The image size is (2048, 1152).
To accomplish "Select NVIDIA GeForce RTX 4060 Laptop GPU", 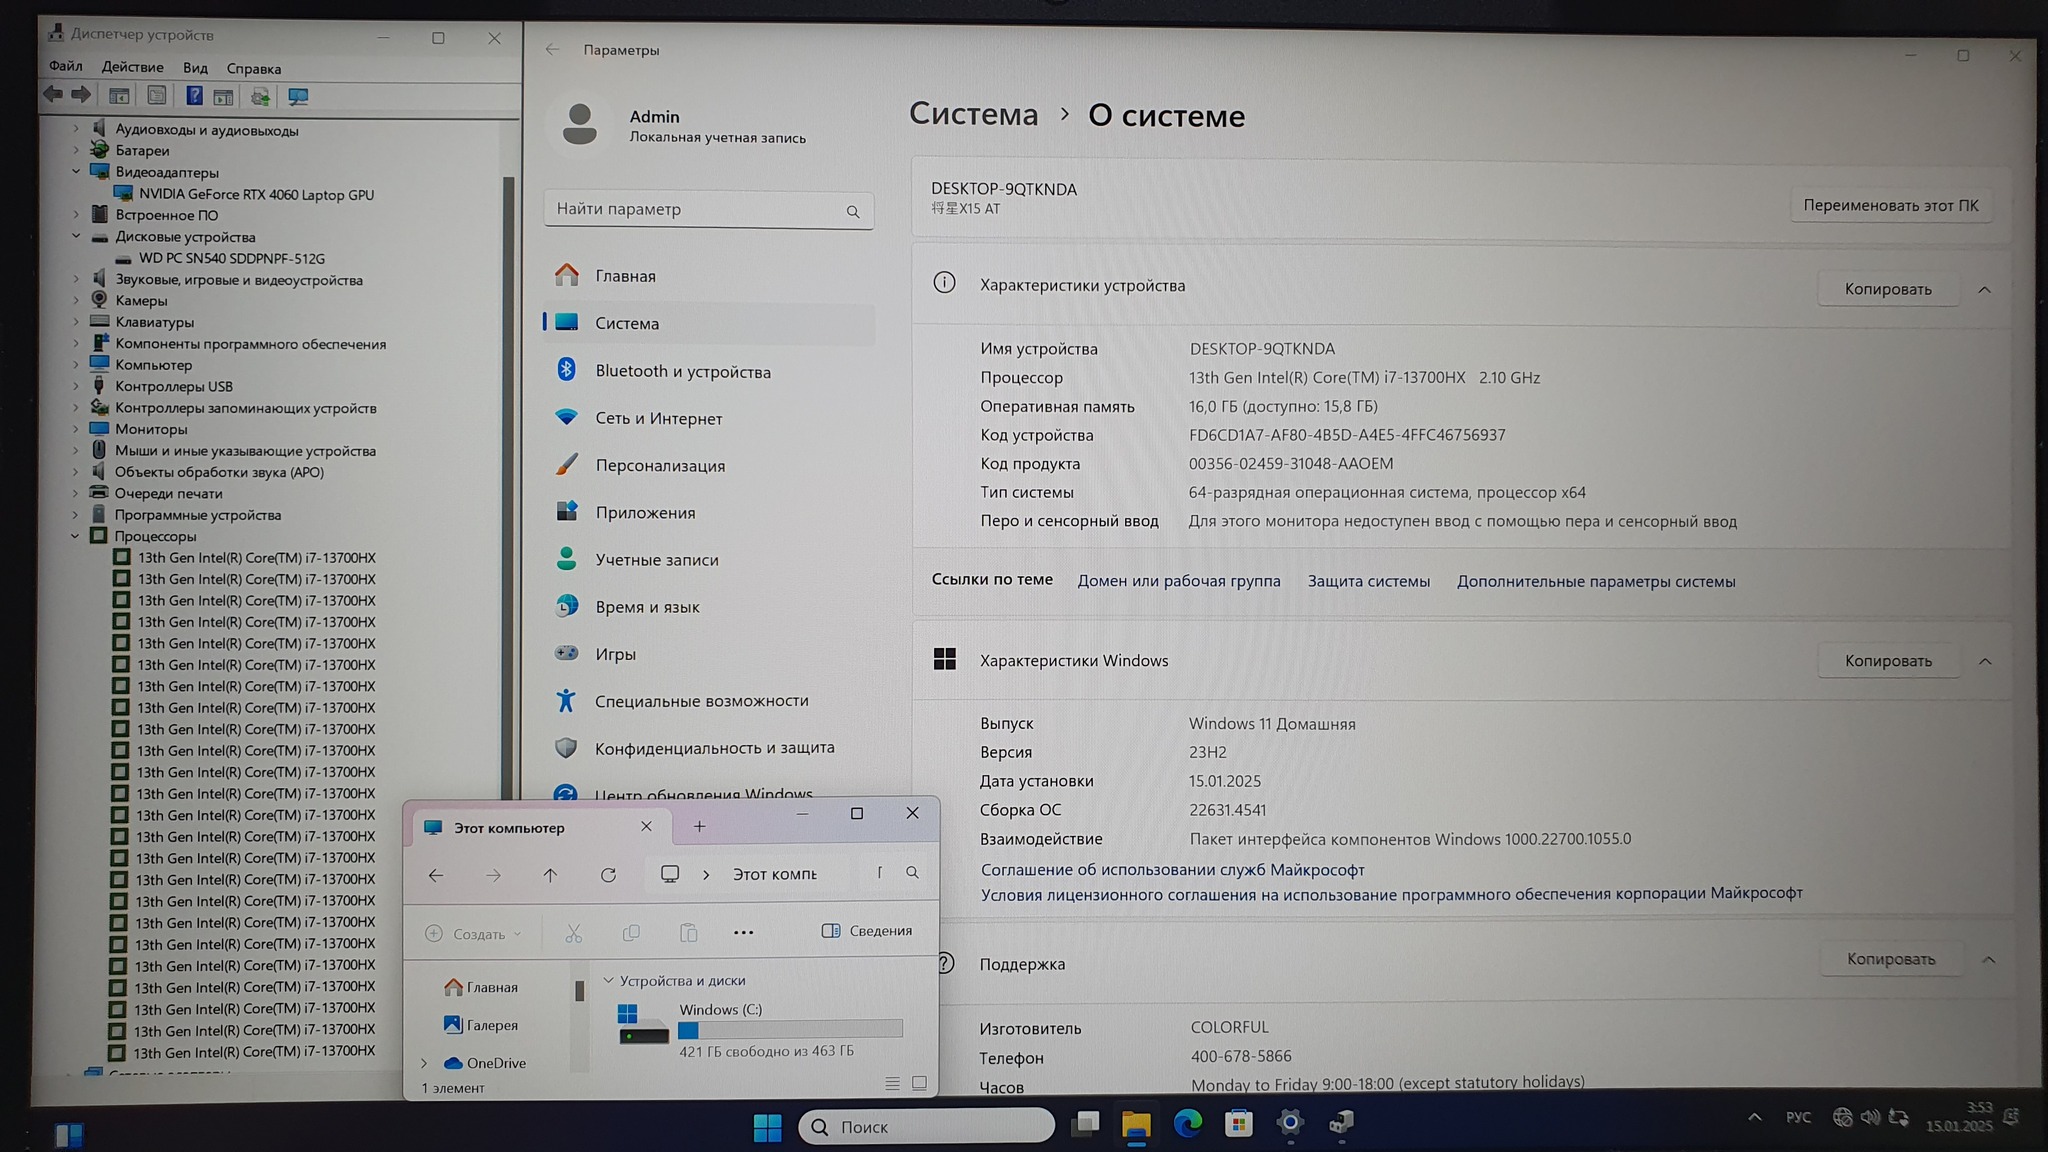I will pos(256,194).
